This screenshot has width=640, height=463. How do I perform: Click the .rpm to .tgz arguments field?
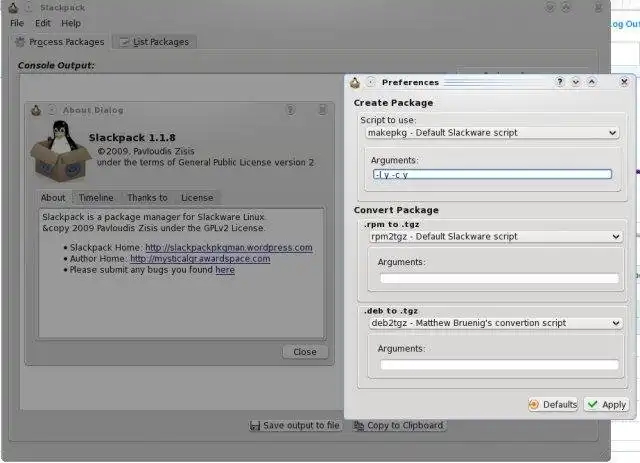coord(499,278)
